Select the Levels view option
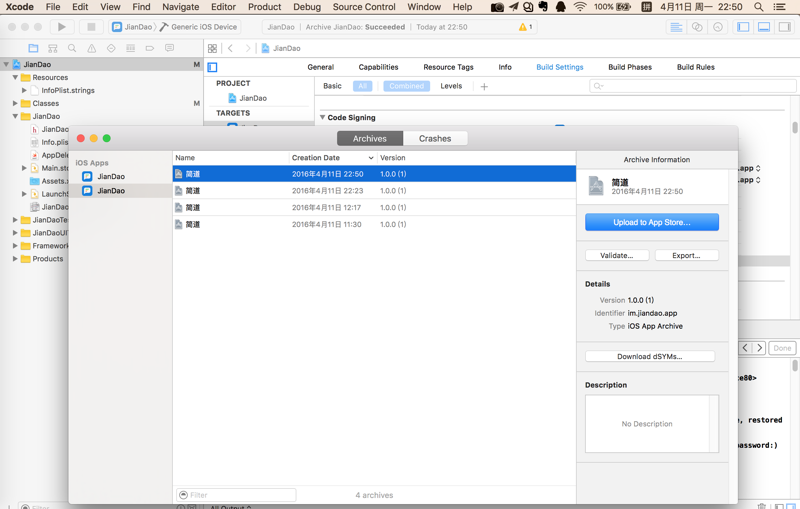The image size is (800, 509). click(x=451, y=86)
